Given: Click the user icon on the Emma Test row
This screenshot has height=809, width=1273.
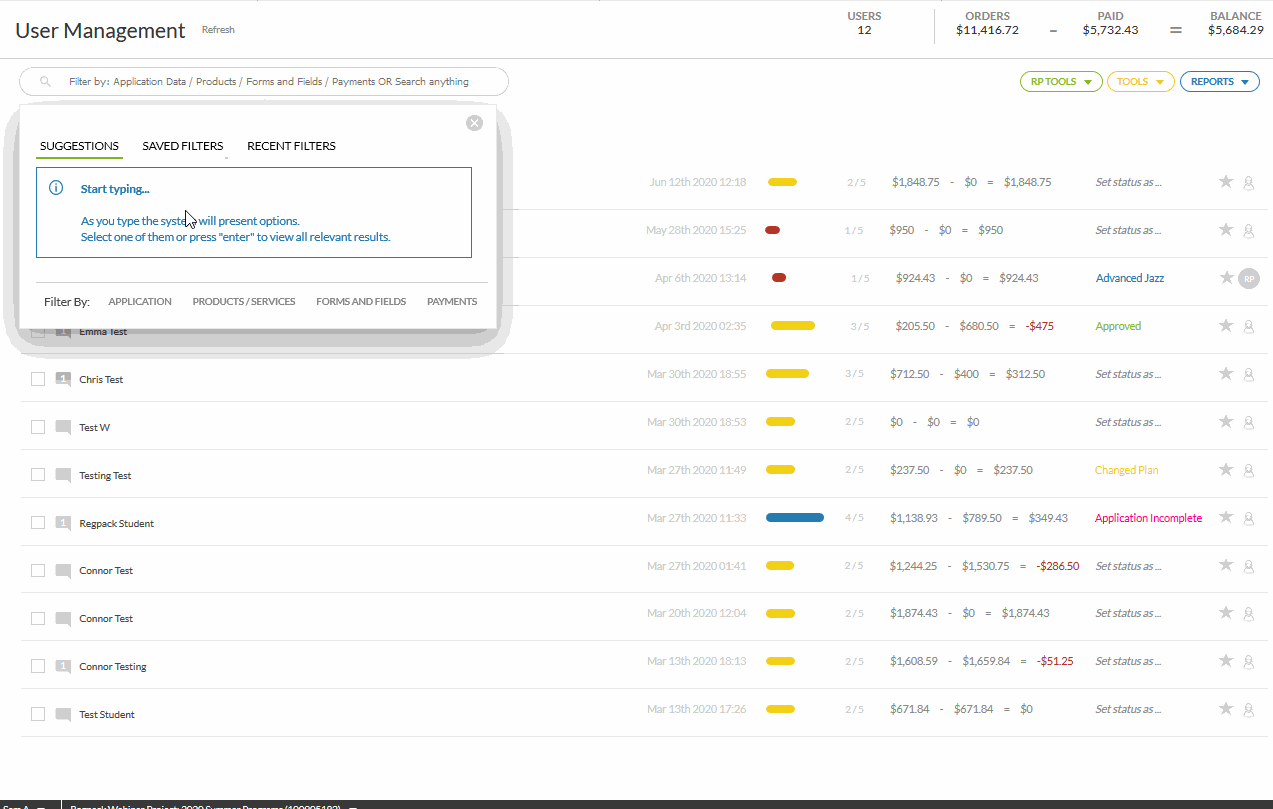Looking at the screenshot, I should pos(1248,326).
